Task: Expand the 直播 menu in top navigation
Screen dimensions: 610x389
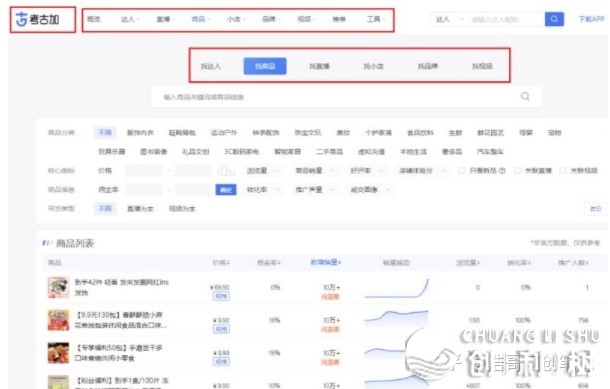Action: click(166, 19)
